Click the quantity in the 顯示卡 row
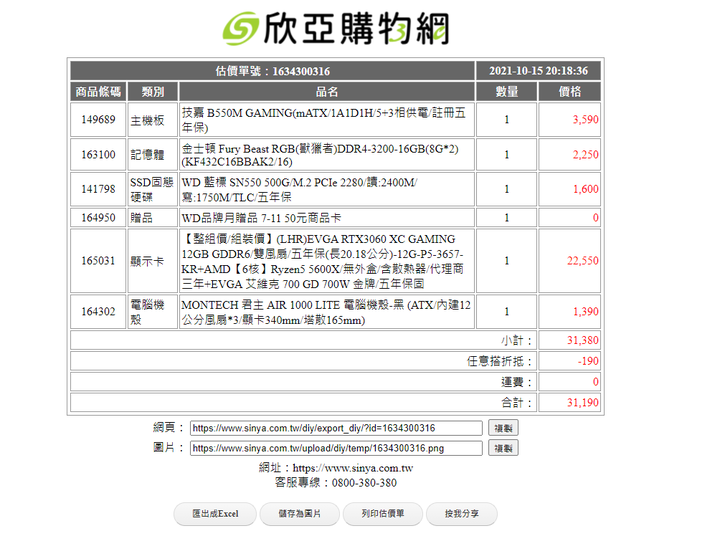Viewport: 720px width, 536px height. pyautogui.click(x=506, y=261)
